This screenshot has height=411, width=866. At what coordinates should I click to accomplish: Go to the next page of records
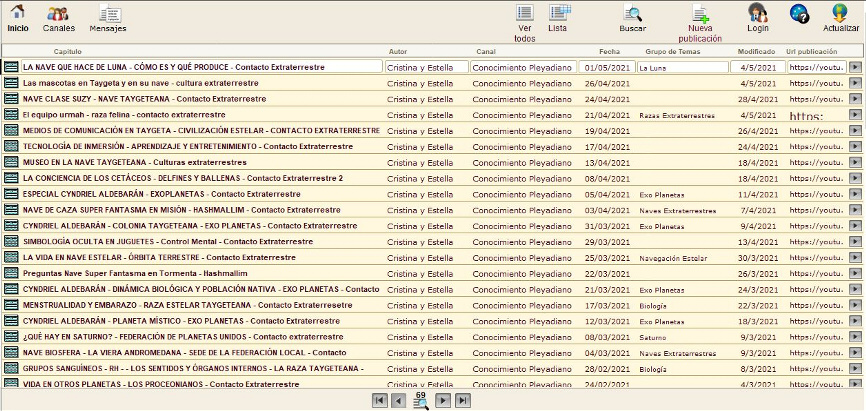point(443,400)
